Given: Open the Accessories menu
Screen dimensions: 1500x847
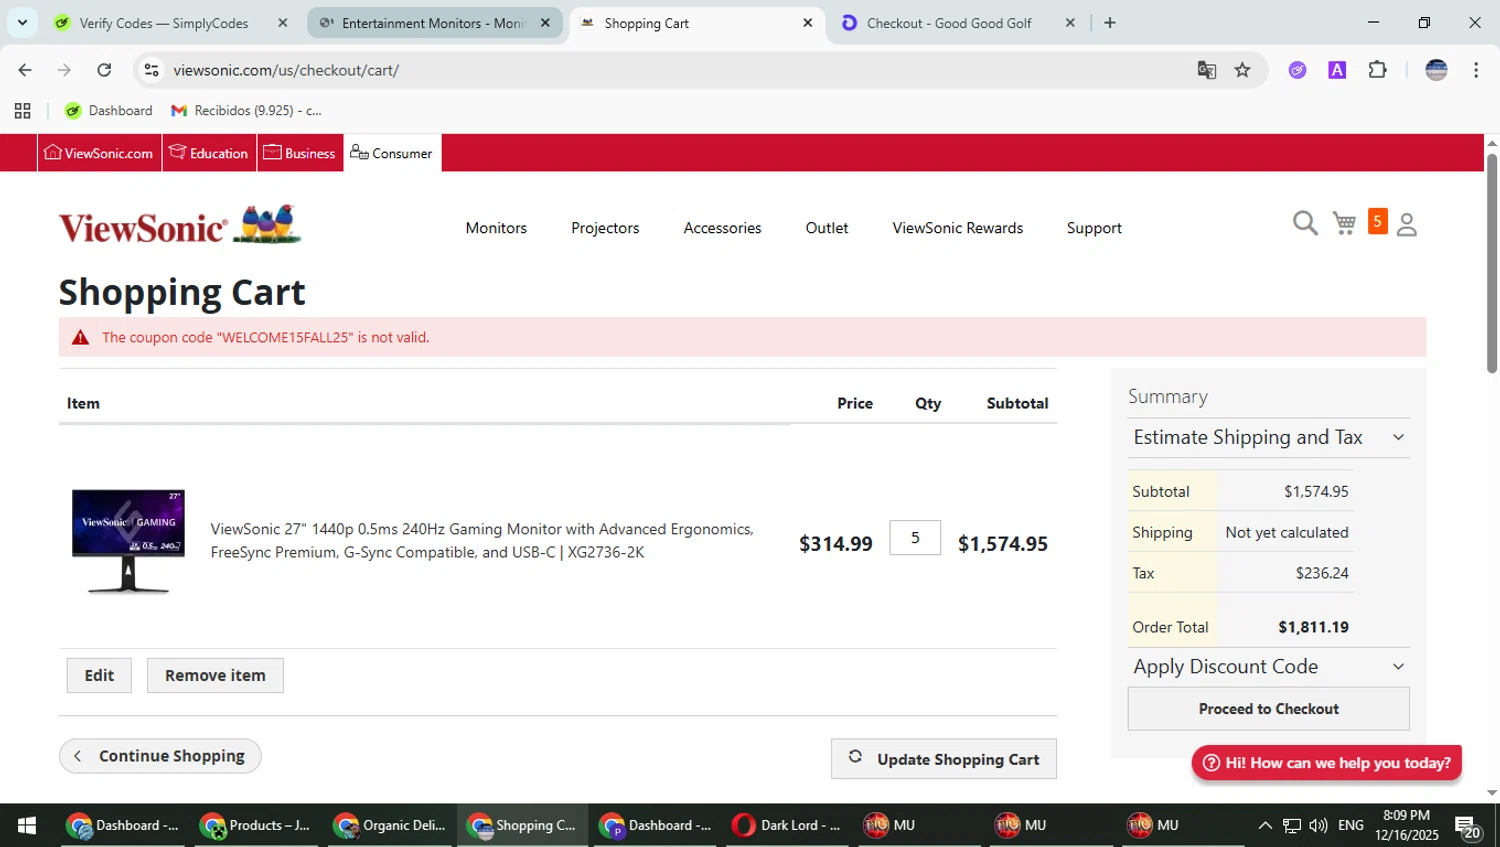Looking at the screenshot, I should 722,228.
